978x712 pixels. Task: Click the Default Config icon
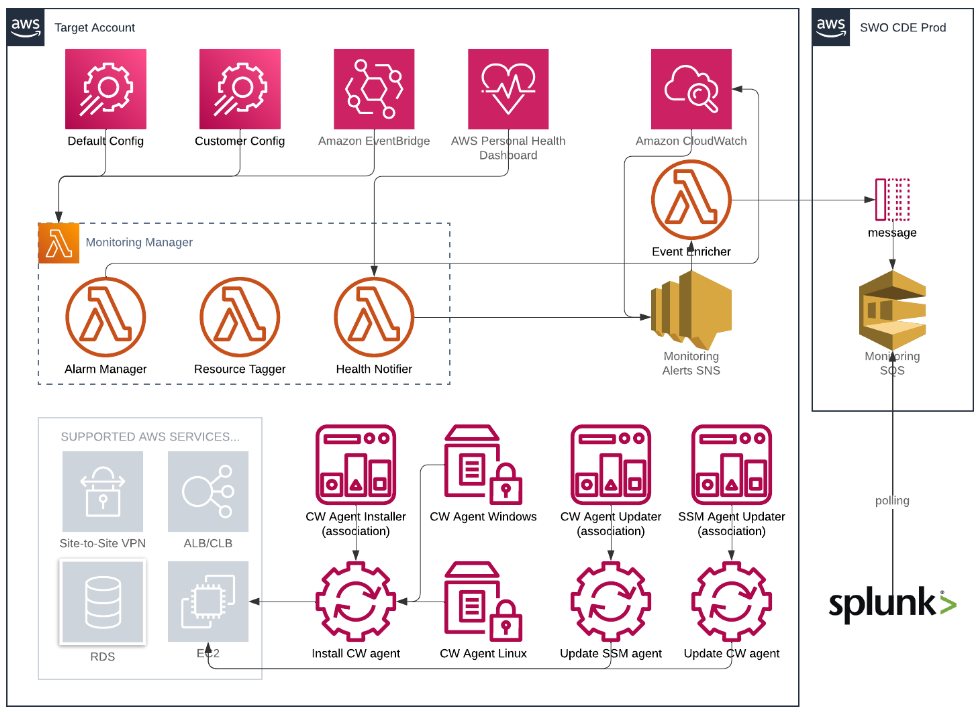[x=105, y=89]
